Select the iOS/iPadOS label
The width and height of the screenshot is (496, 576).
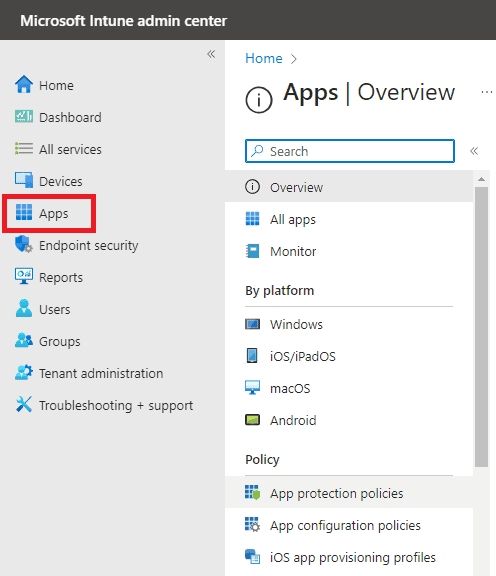303,356
